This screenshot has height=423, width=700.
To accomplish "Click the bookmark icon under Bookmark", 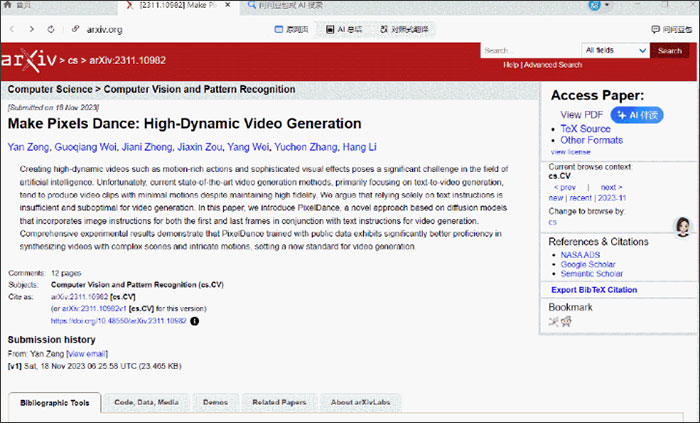I will click(554, 321).
